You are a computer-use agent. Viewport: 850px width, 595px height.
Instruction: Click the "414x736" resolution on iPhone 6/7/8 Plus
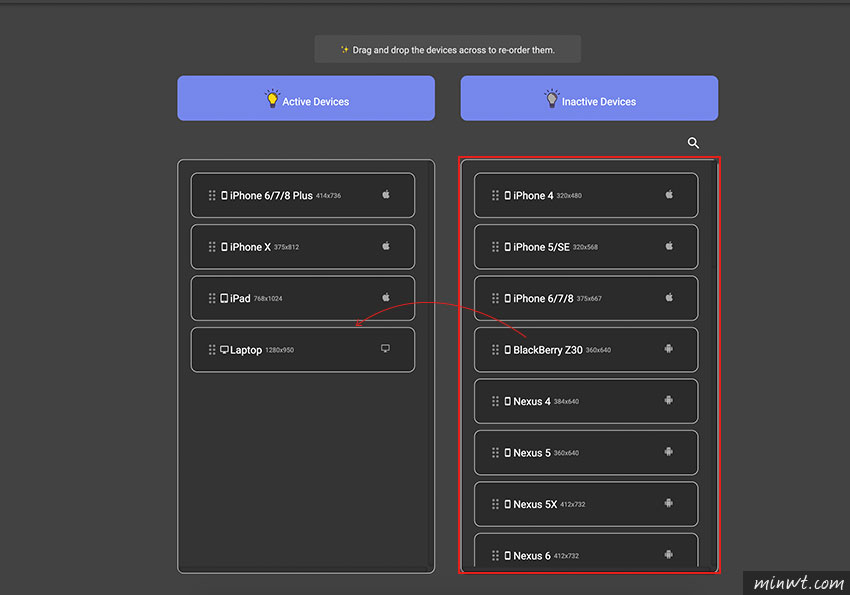pyautogui.click(x=329, y=196)
